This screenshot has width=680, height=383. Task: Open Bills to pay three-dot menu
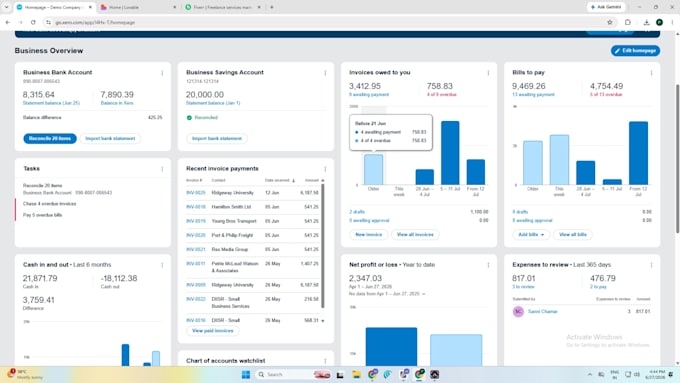[x=651, y=73]
